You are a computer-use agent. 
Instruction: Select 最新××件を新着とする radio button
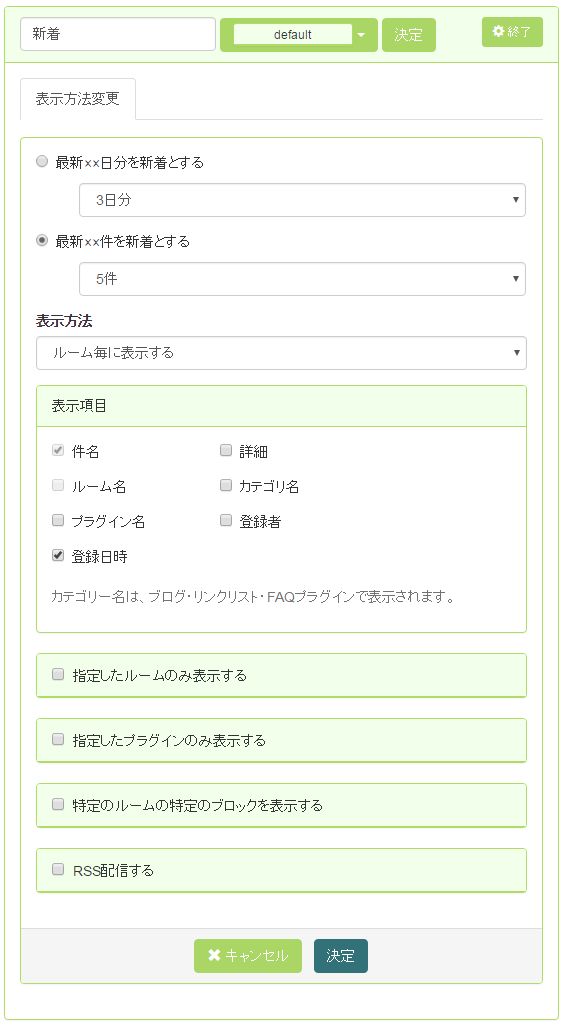(x=42, y=241)
